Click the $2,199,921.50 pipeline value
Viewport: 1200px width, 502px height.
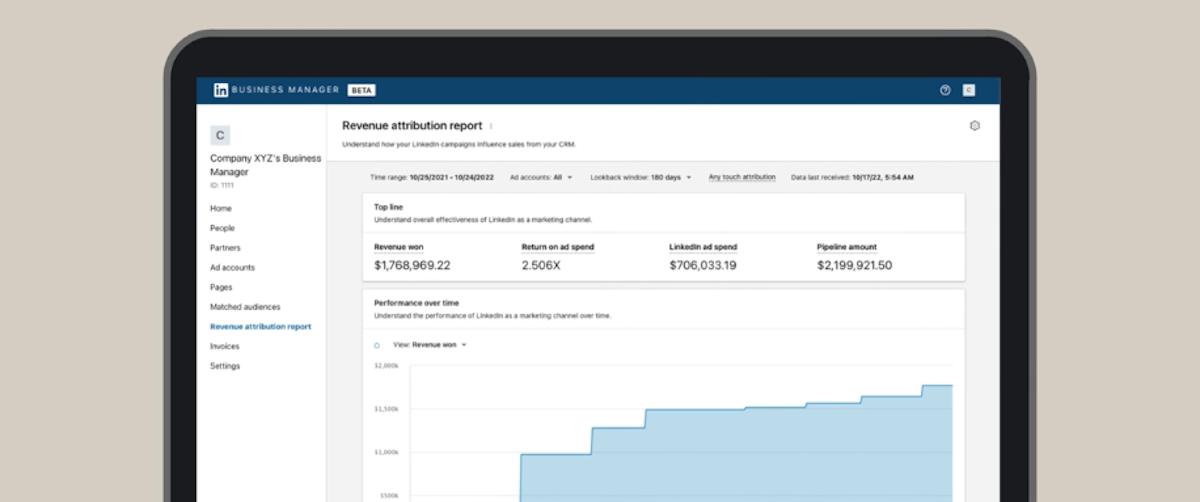(x=854, y=265)
